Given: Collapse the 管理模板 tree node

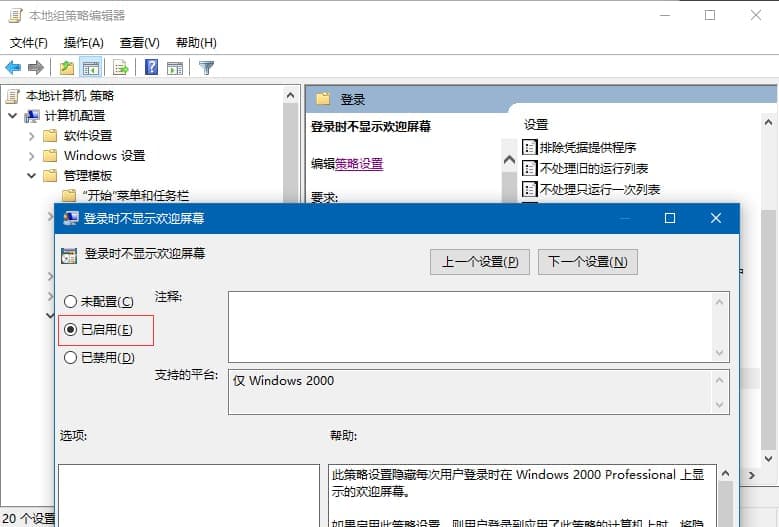Looking at the screenshot, I should point(31,175).
